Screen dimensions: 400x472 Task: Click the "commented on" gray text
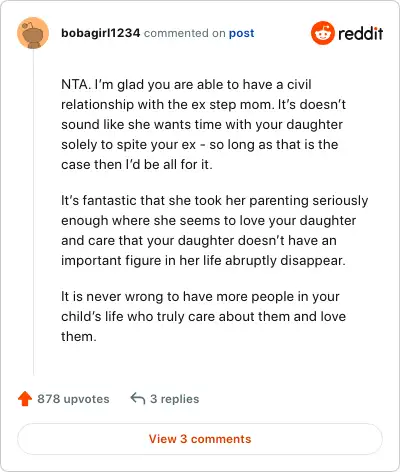[184, 33]
